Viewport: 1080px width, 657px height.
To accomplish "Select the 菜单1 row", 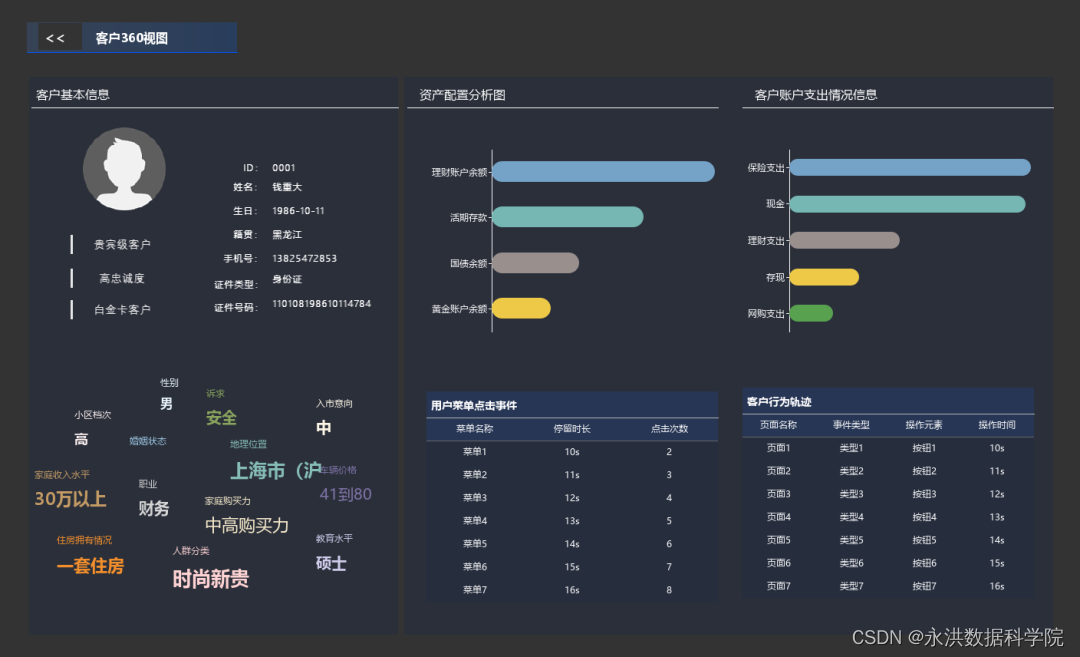I will pos(572,452).
